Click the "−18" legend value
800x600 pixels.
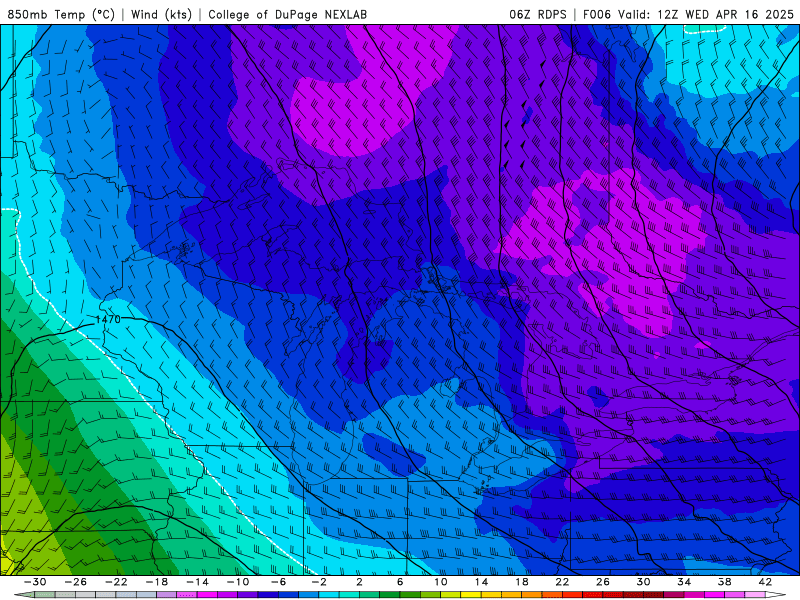pos(157,582)
